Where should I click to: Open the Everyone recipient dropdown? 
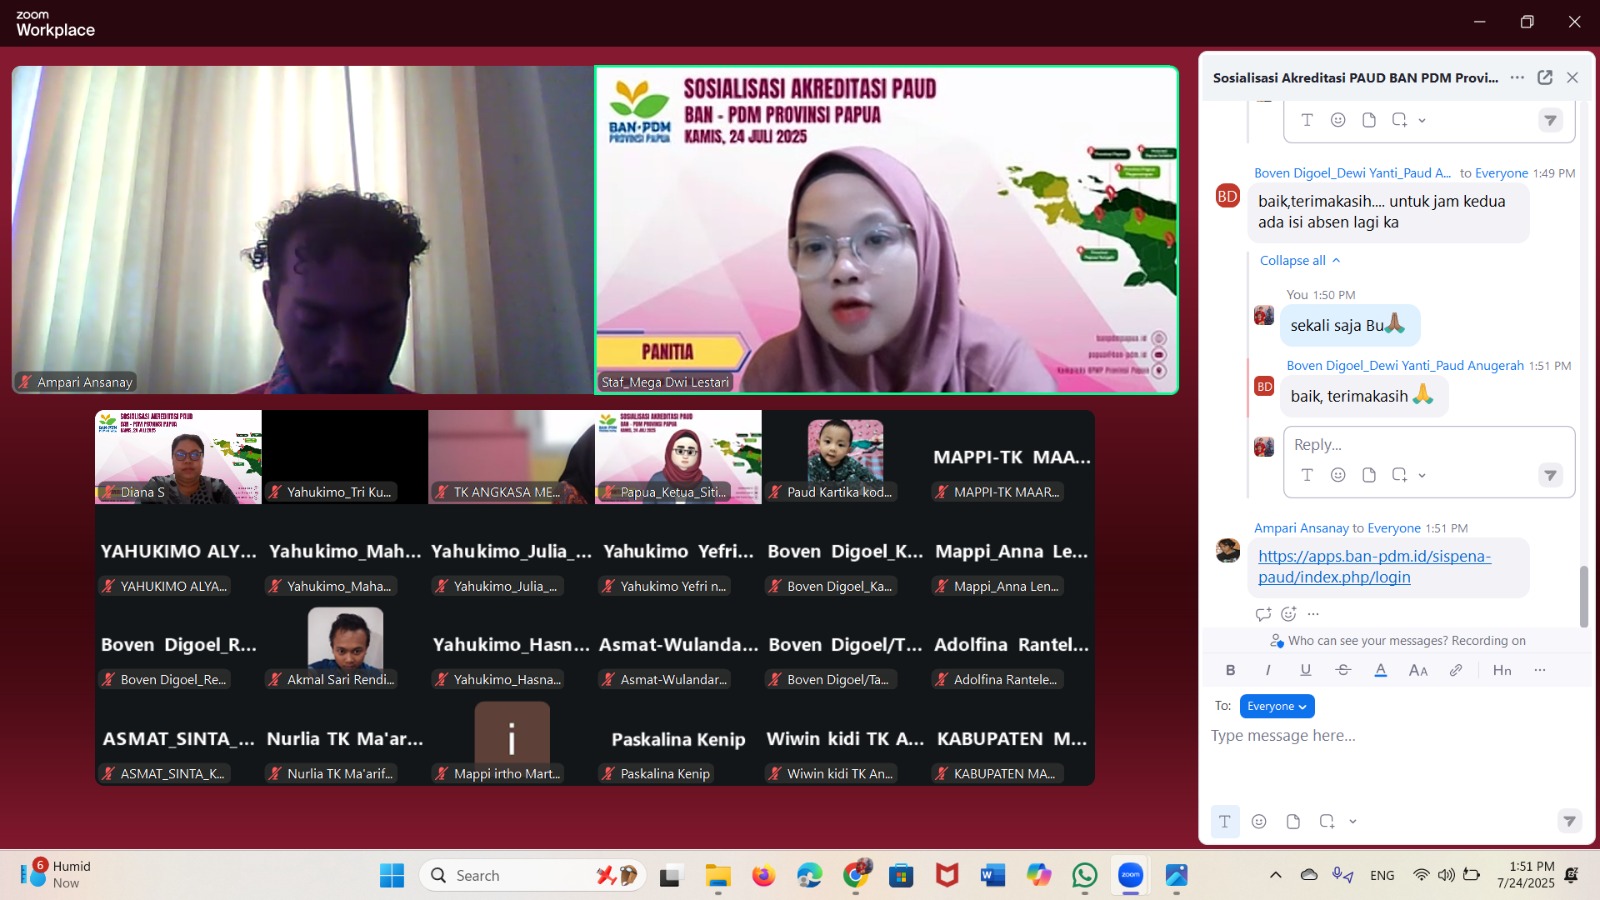click(x=1276, y=706)
